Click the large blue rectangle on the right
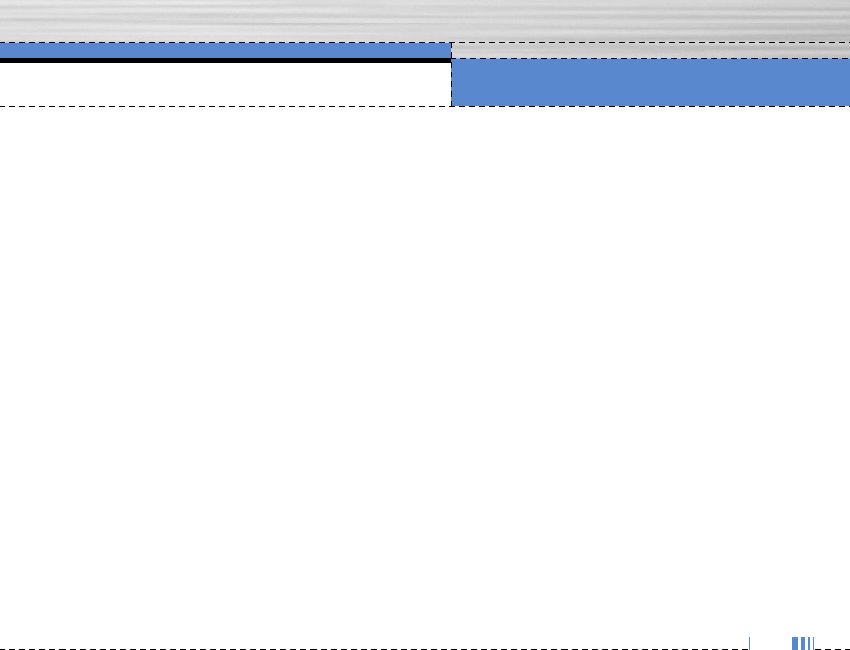 point(651,82)
